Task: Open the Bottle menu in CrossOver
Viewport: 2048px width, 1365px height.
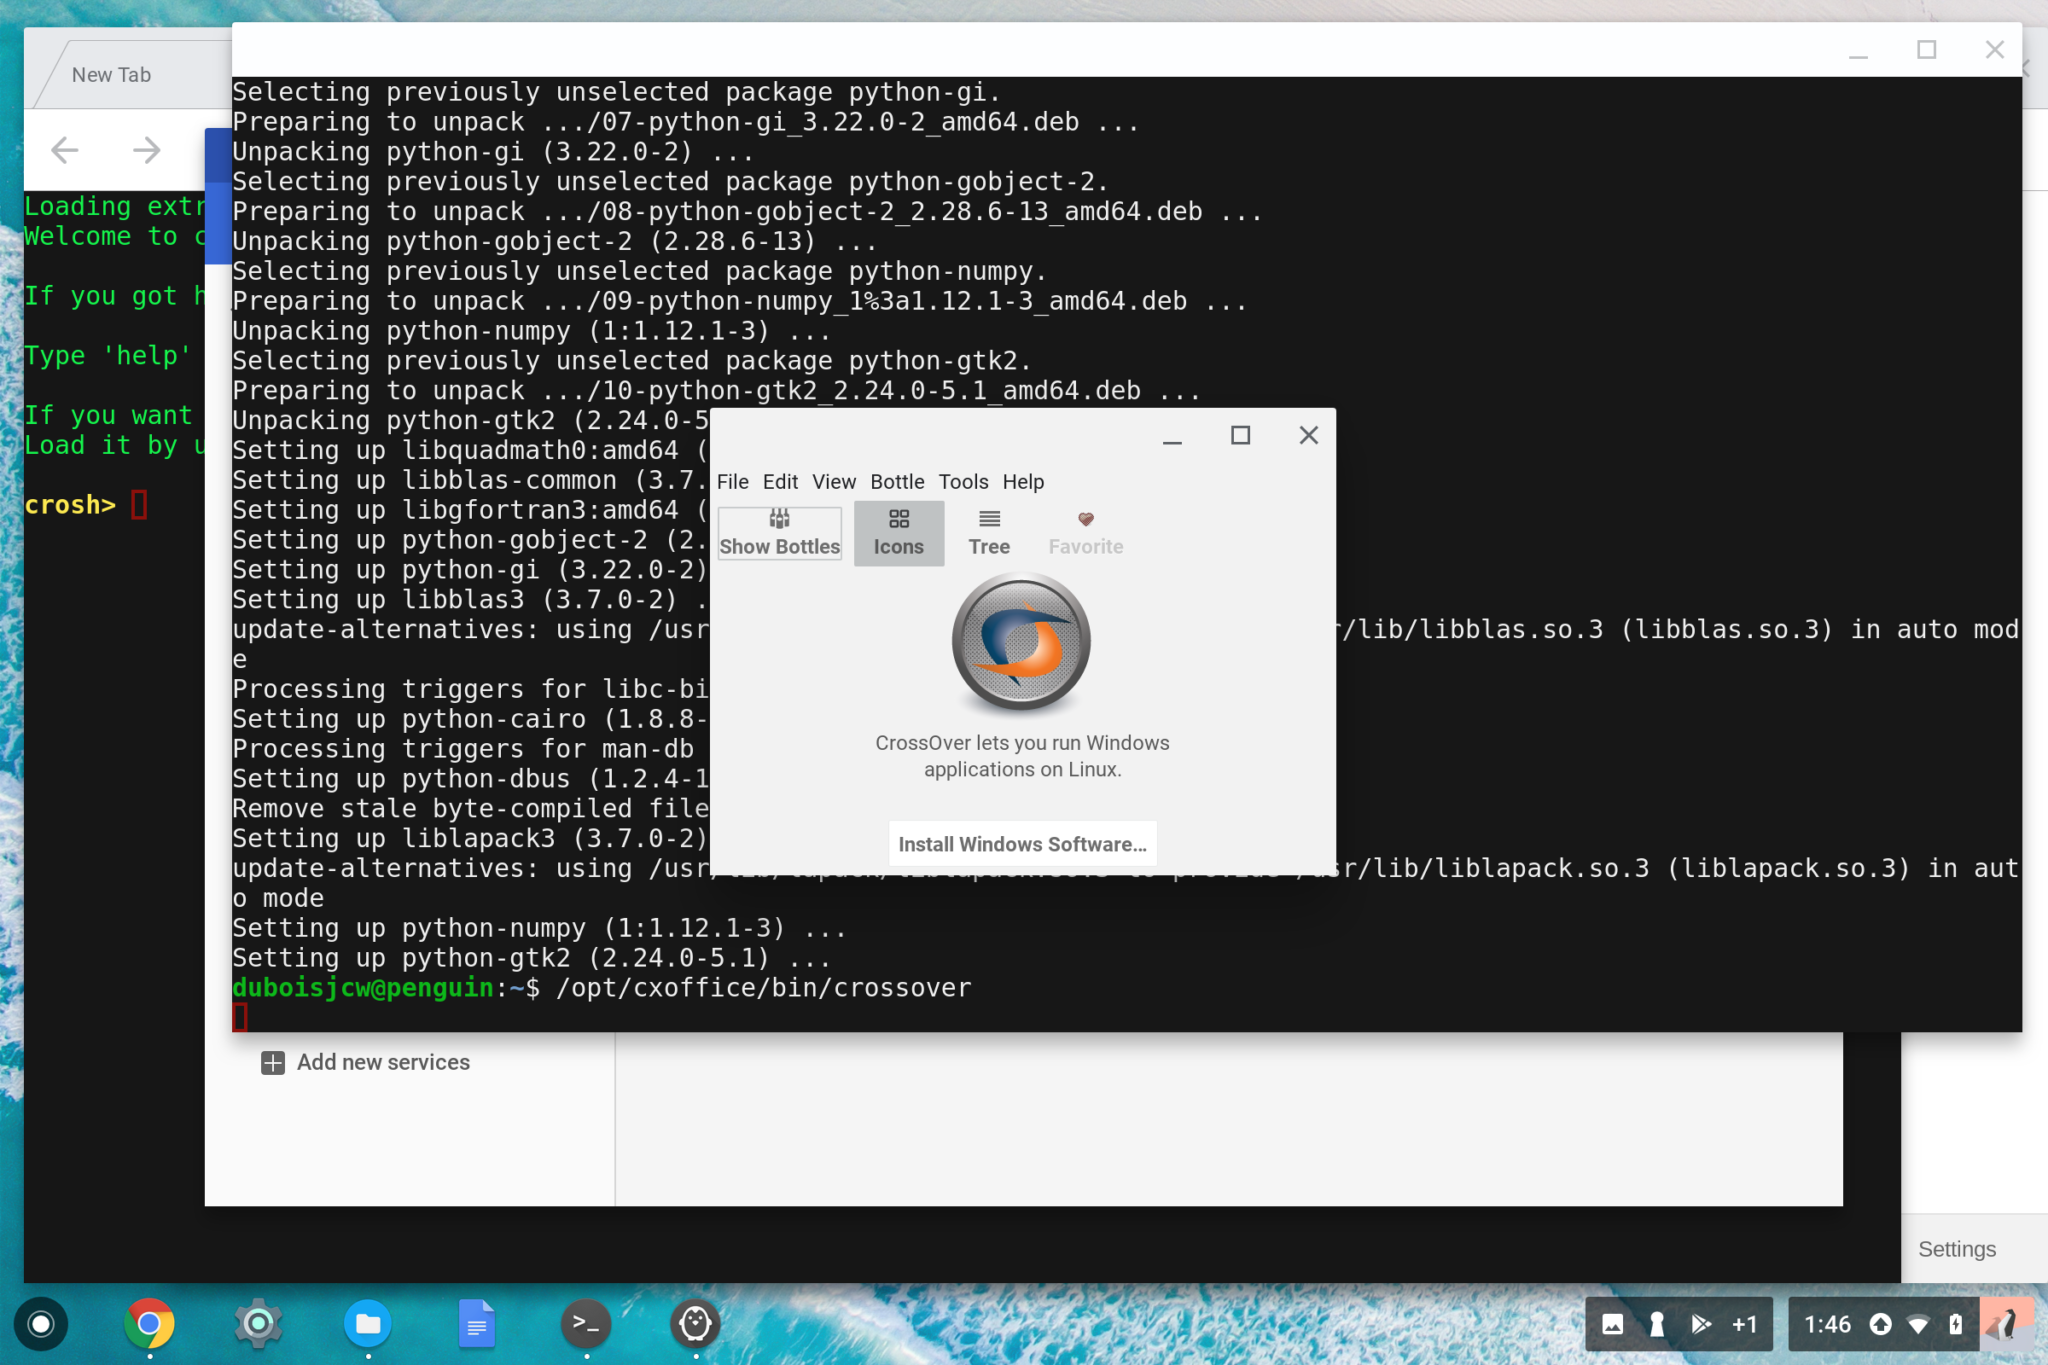Action: pos(896,482)
